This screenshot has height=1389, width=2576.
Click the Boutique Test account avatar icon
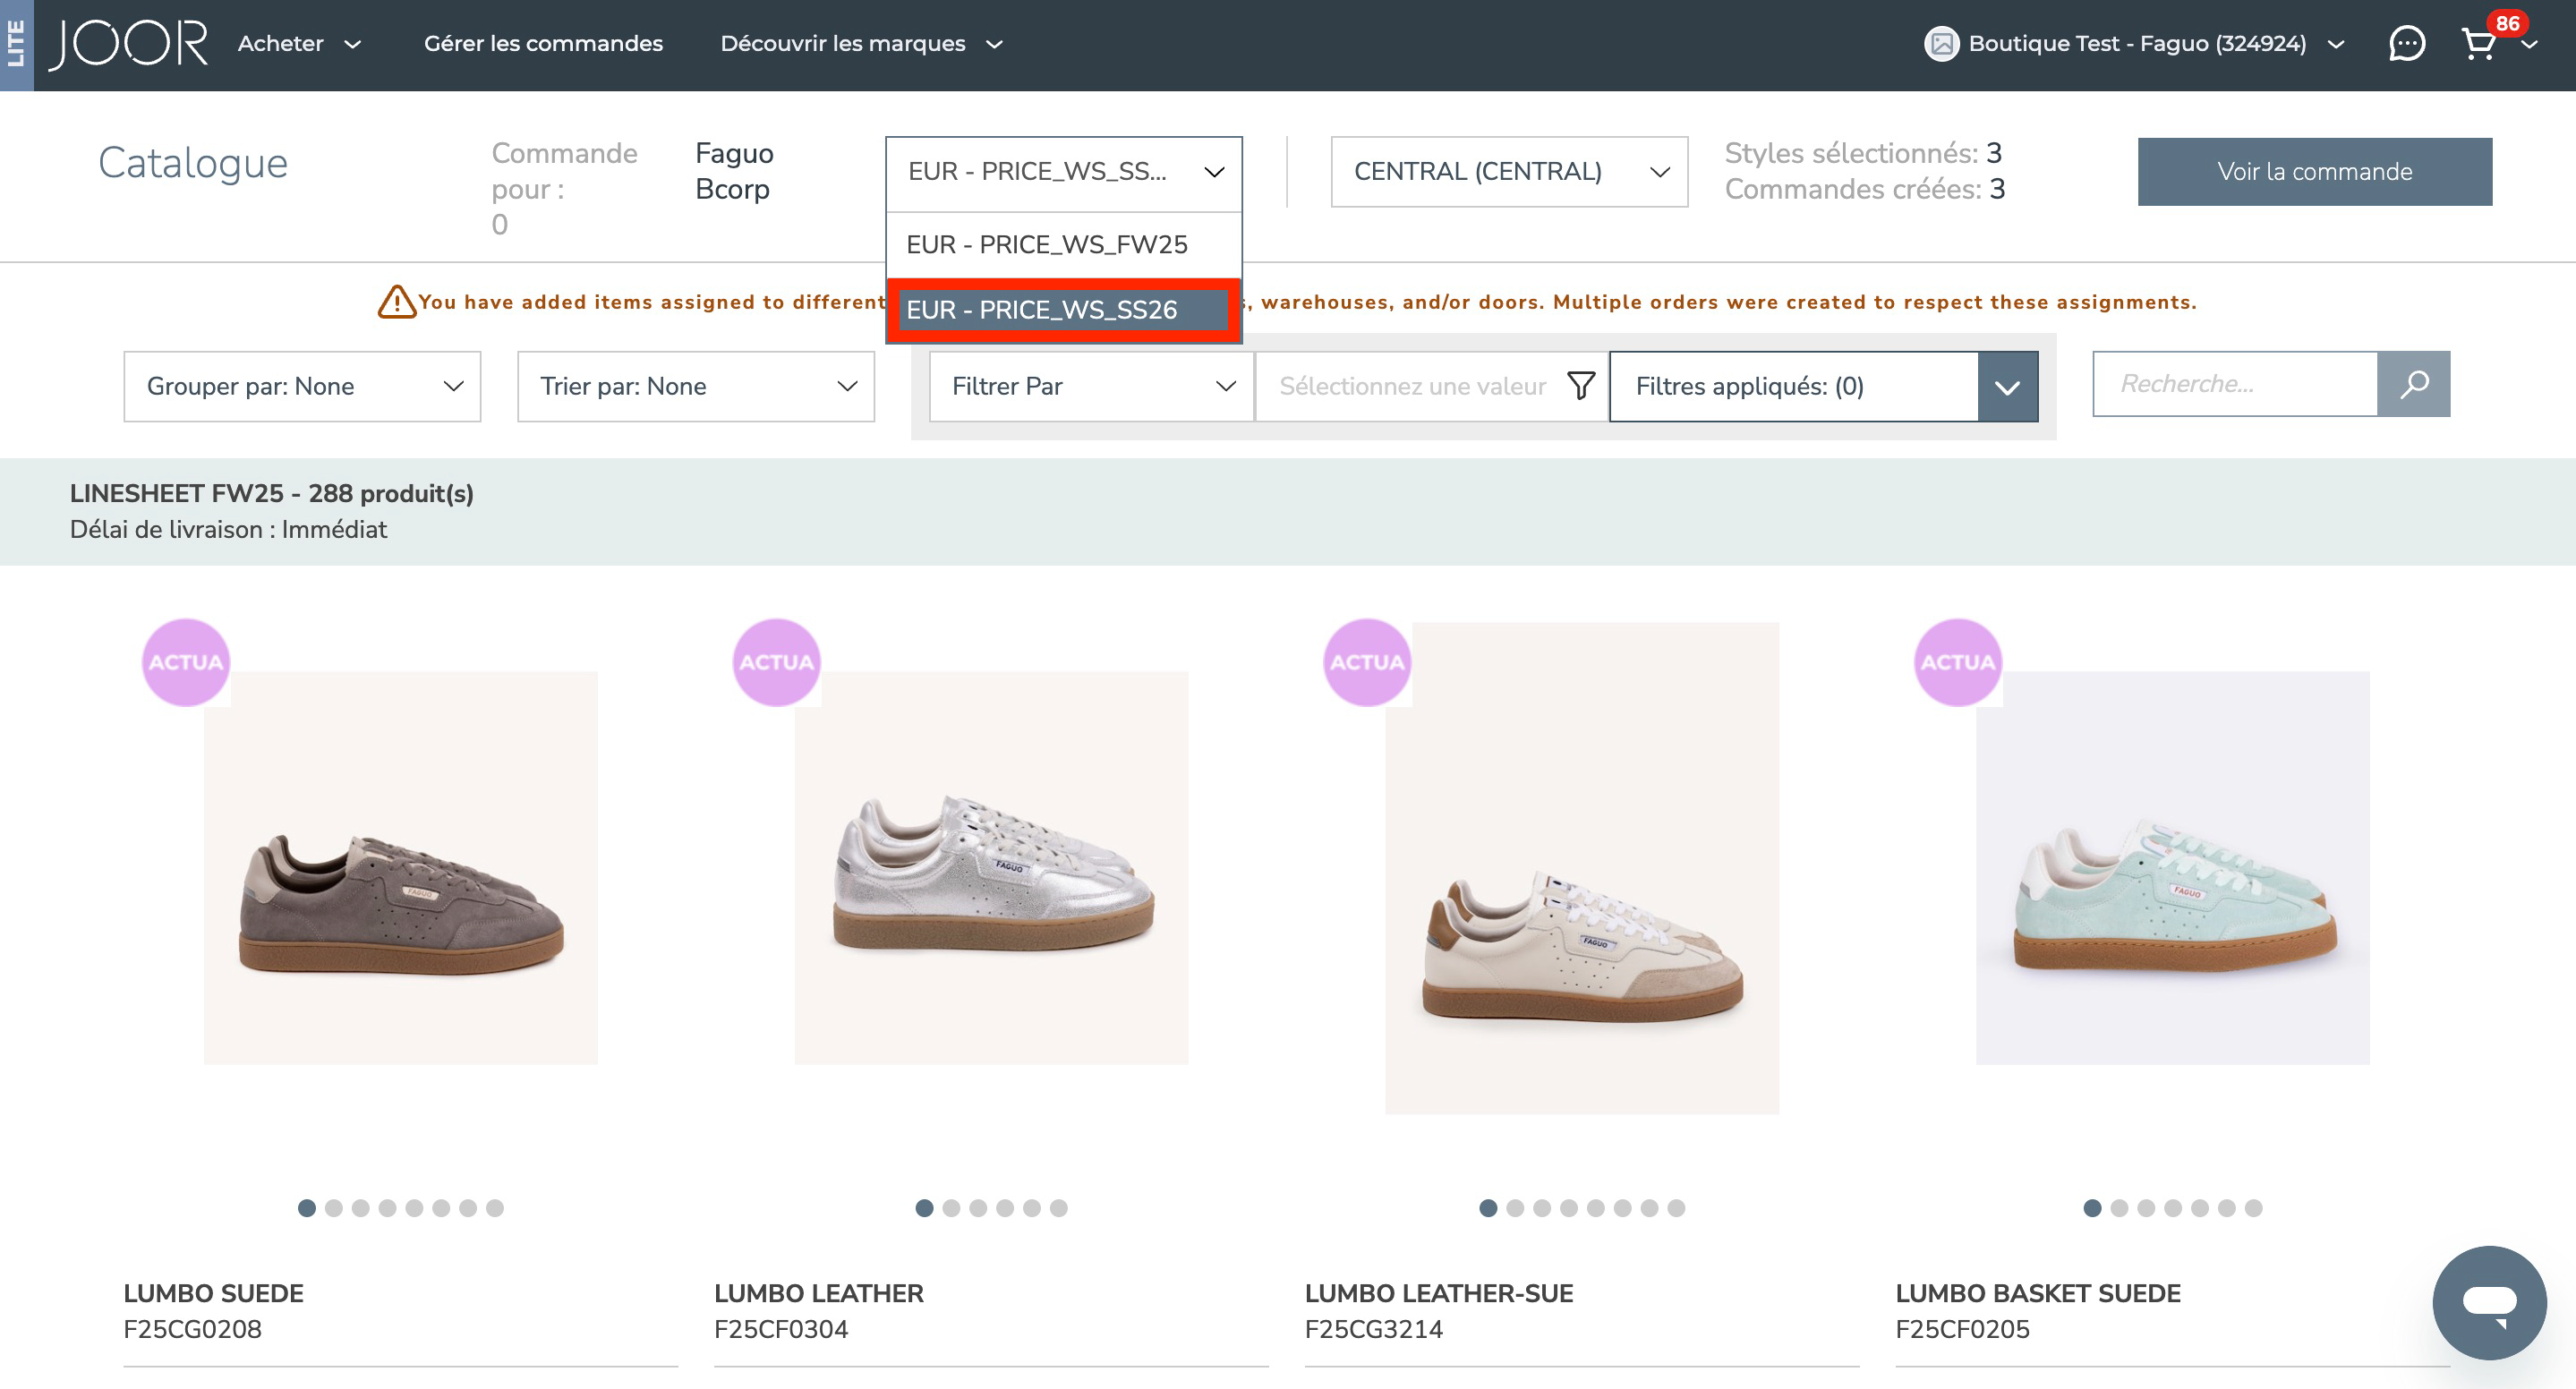1941,44
